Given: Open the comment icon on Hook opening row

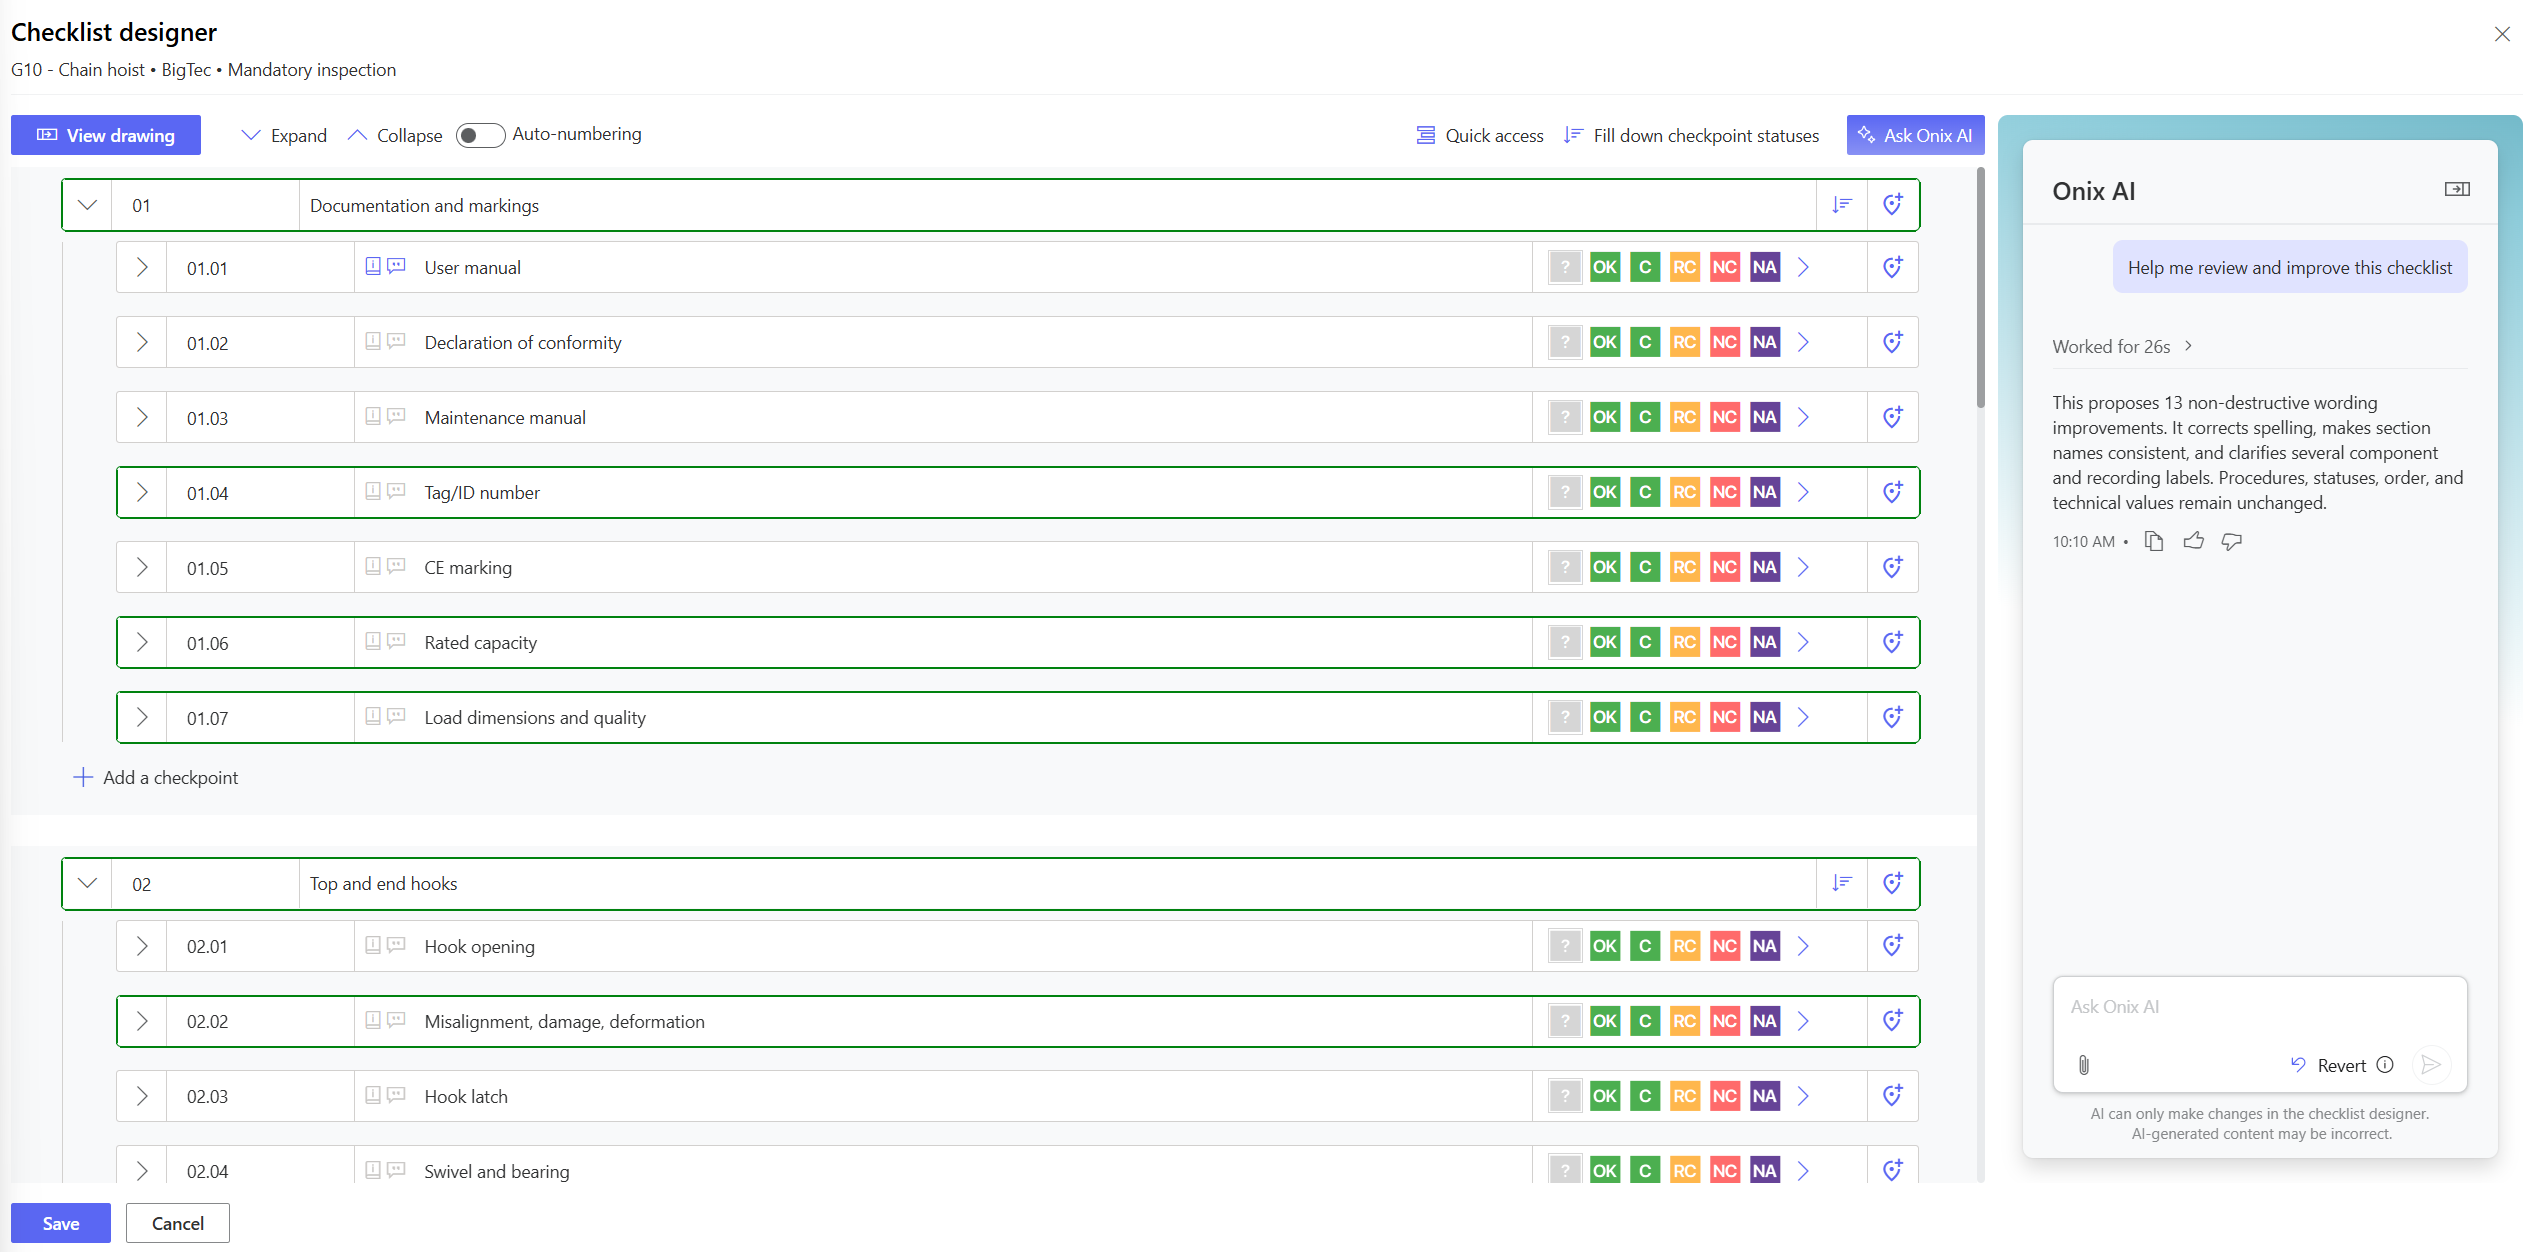Looking at the screenshot, I should 396,945.
